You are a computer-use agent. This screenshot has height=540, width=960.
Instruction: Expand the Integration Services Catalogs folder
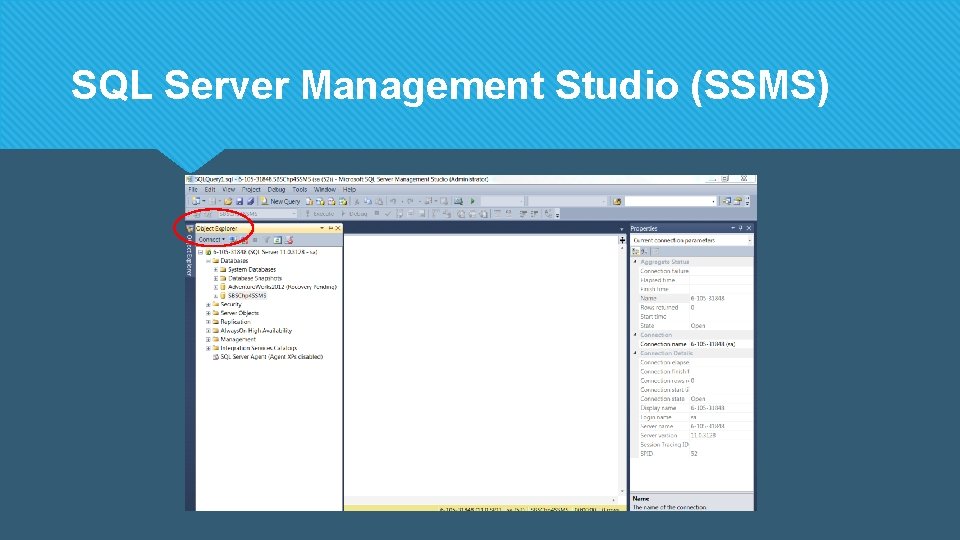(208, 348)
